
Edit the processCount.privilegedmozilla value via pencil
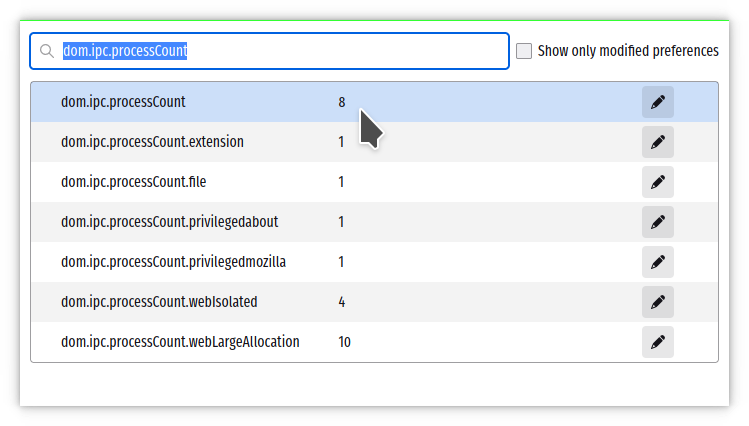tap(657, 262)
